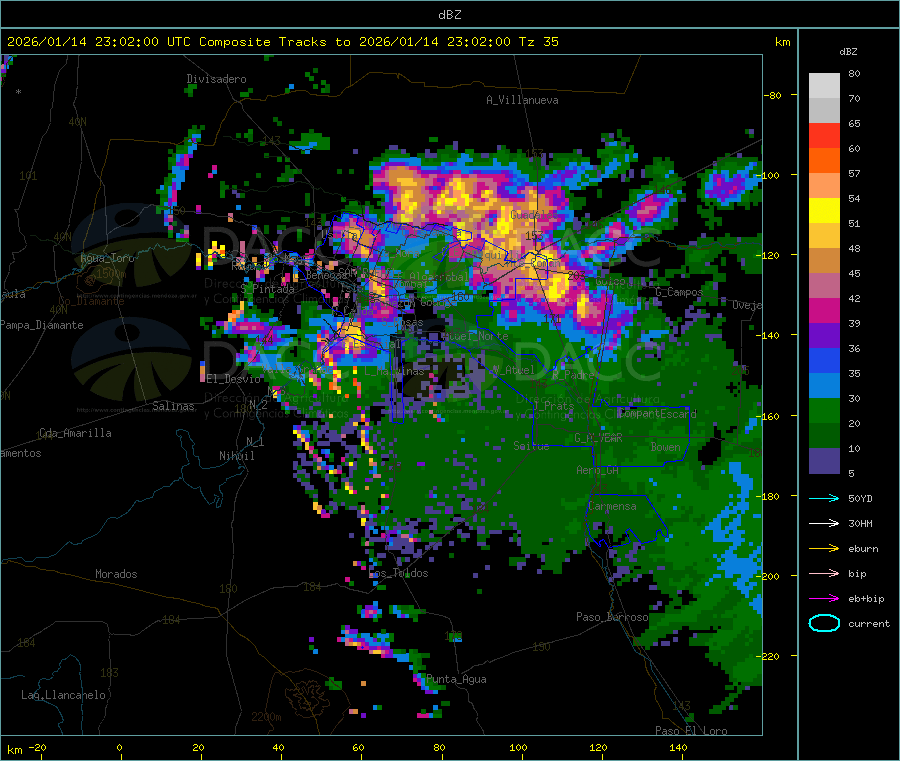Click the 0 km x-axis tick label

tap(119, 747)
